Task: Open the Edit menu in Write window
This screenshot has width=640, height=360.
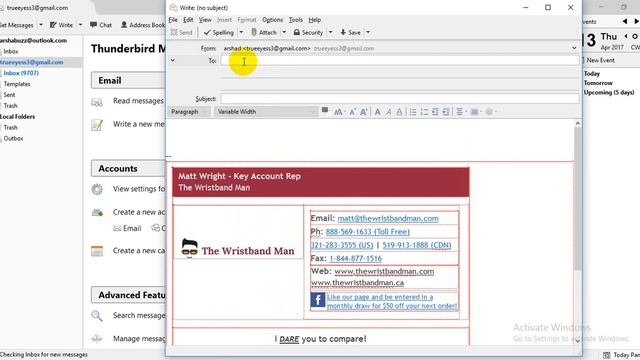Action: pos(188,20)
